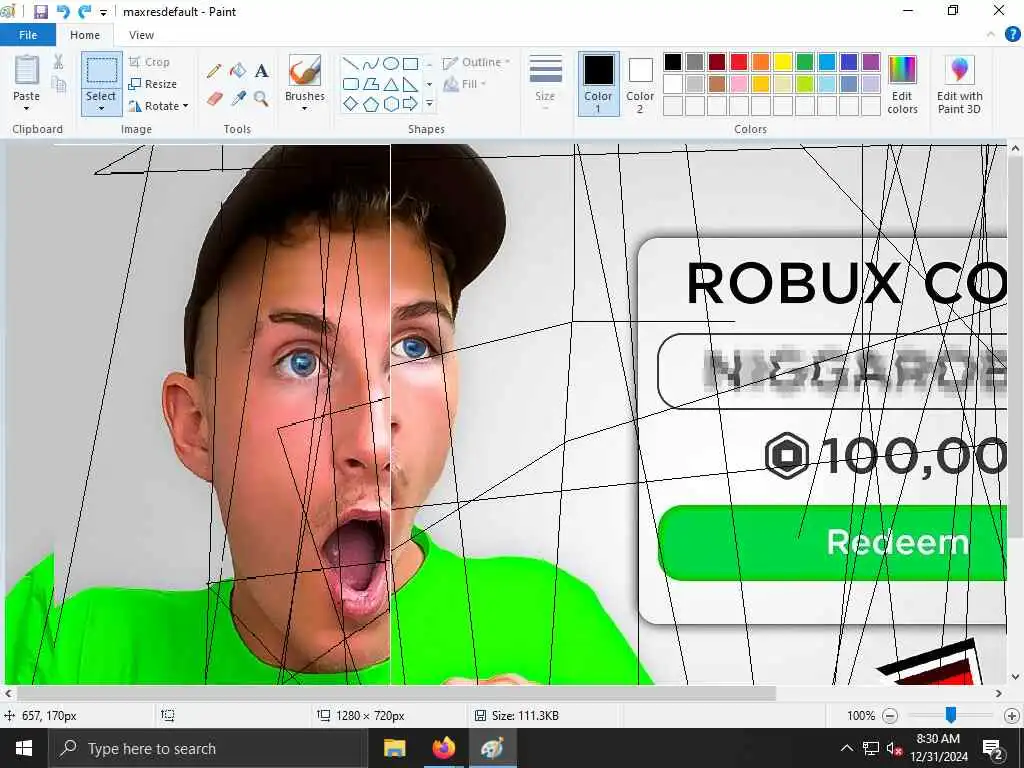Screen dimensions: 1024x768
Task: Click the vertical scrollbar down arrow
Action: [1015, 677]
